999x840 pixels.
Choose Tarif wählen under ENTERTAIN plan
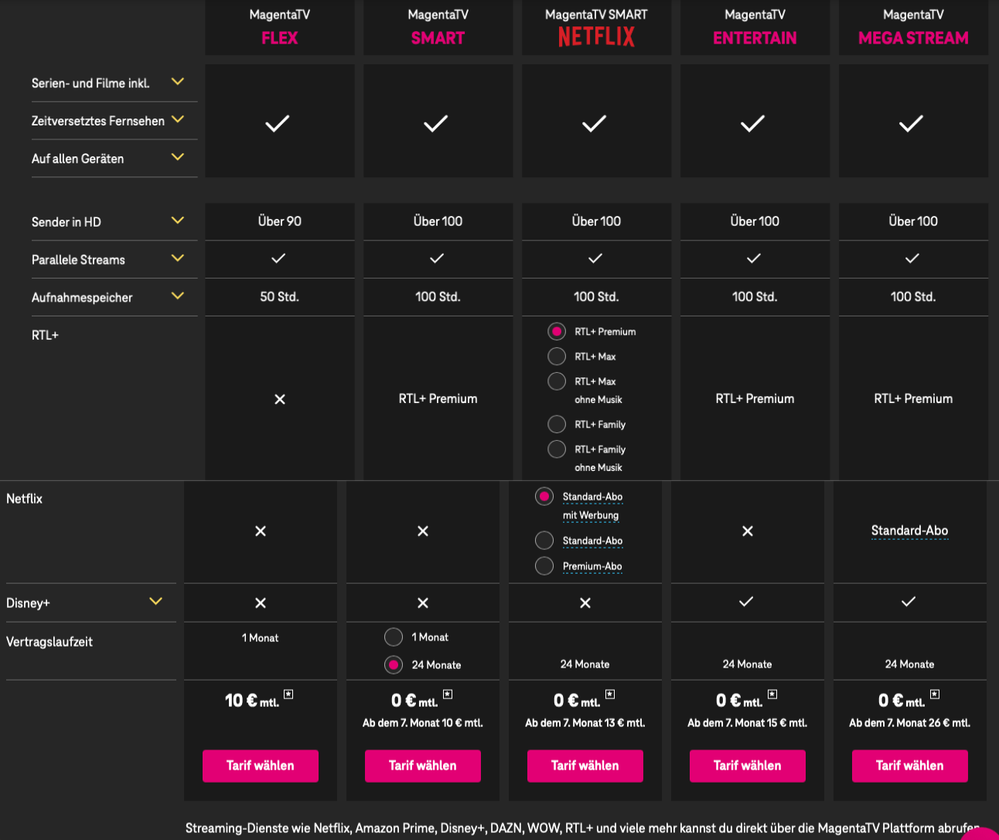pos(747,766)
